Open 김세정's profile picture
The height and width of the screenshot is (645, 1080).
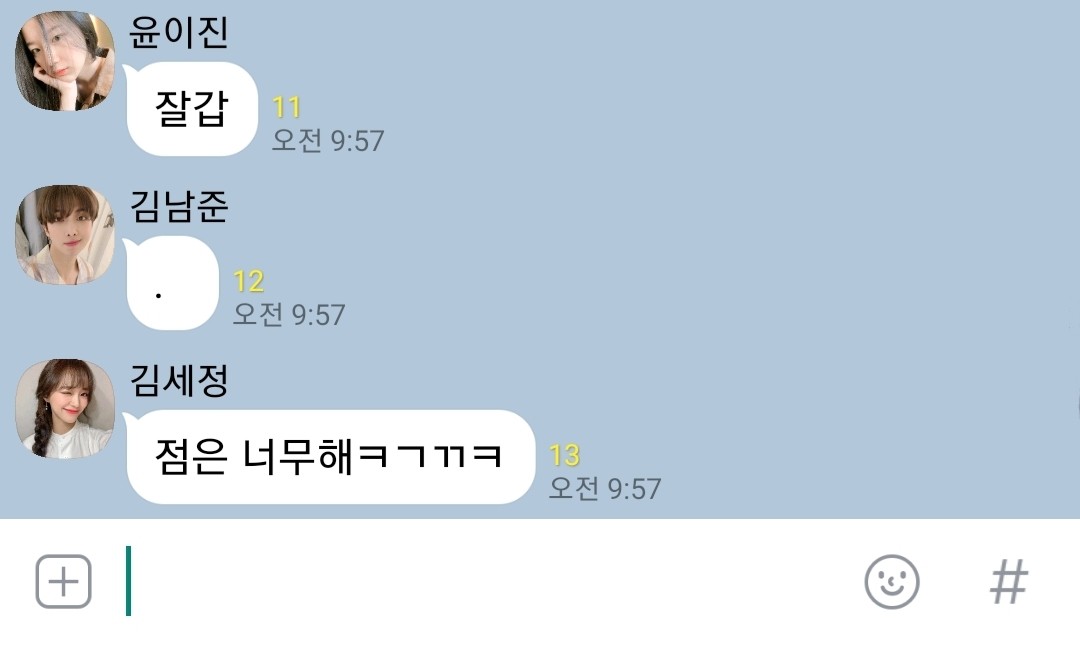pos(65,409)
